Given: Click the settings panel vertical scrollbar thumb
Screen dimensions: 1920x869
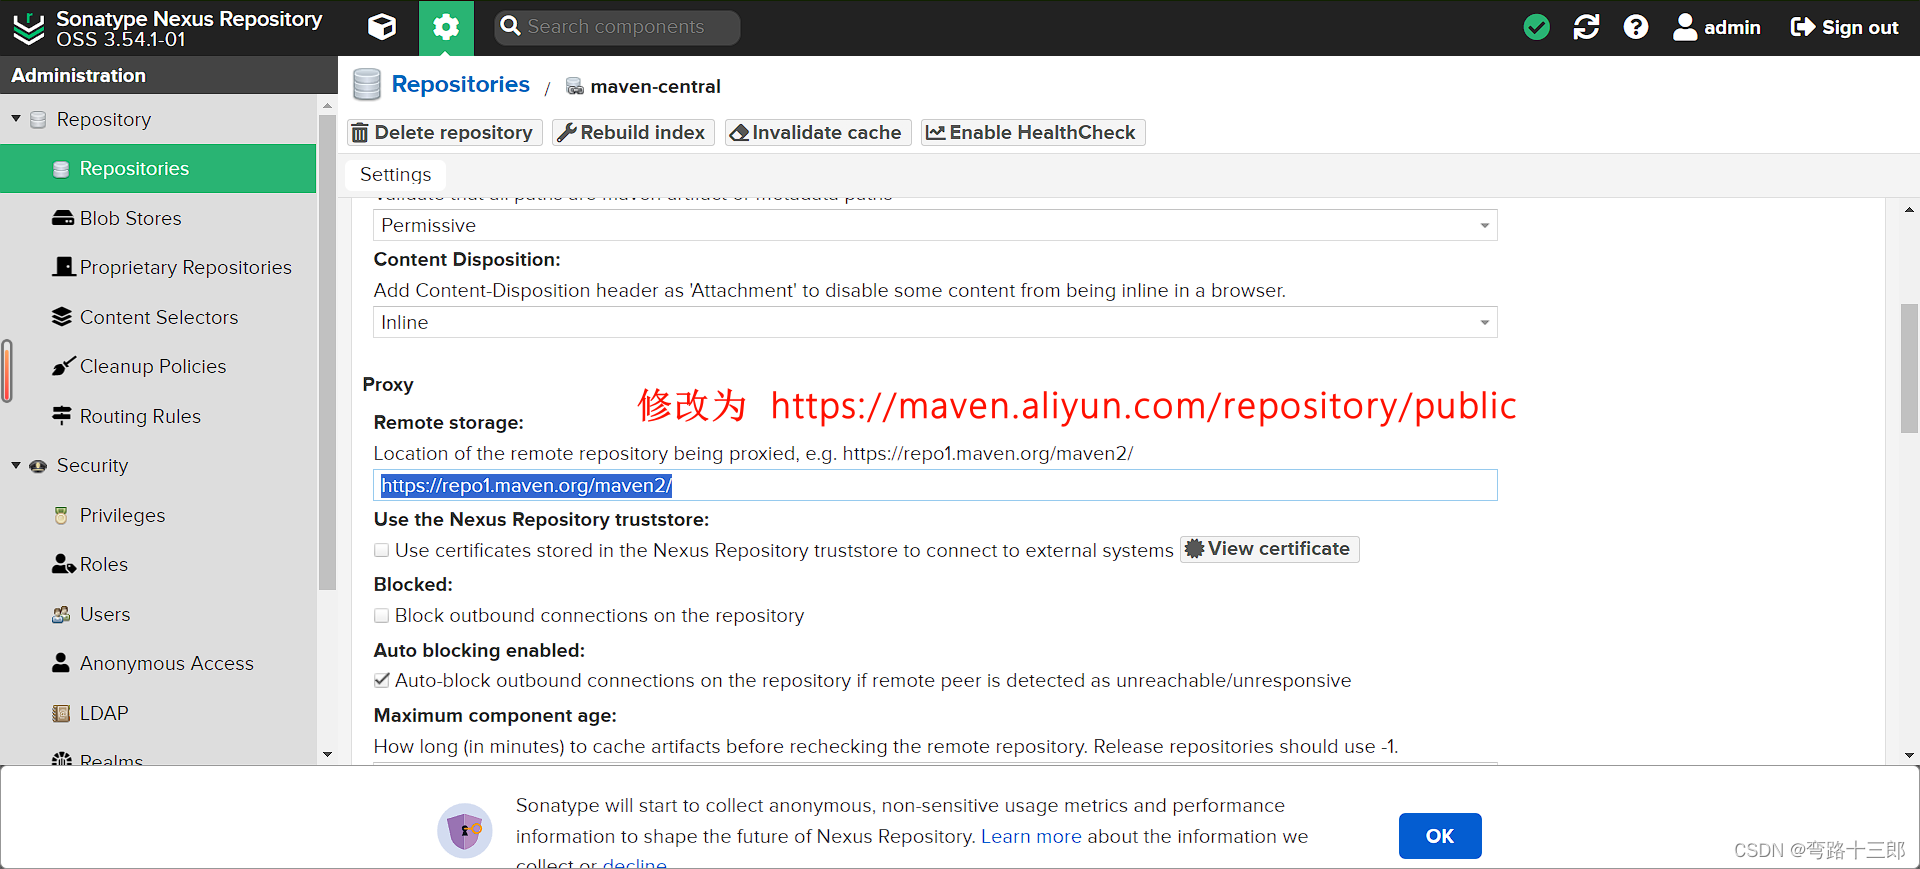Looking at the screenshot, I should click(x=1910, y=368).
